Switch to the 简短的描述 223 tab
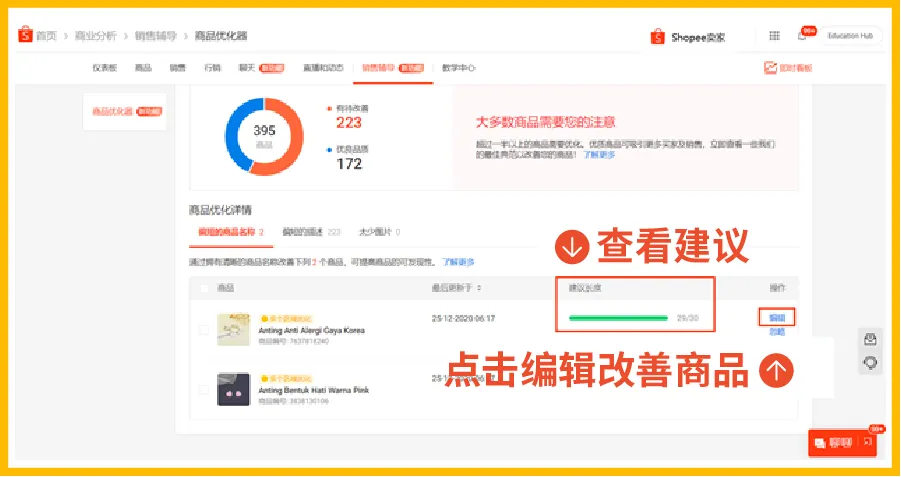This screenshot has height=477, width=901. 311,232
